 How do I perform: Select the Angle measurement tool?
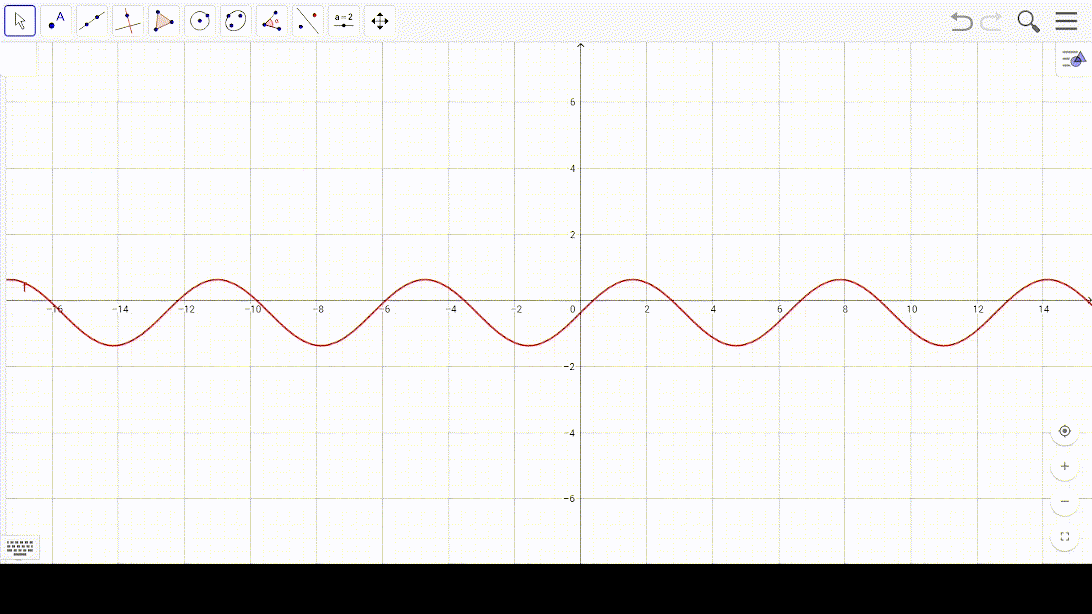(x=272, y=21)
